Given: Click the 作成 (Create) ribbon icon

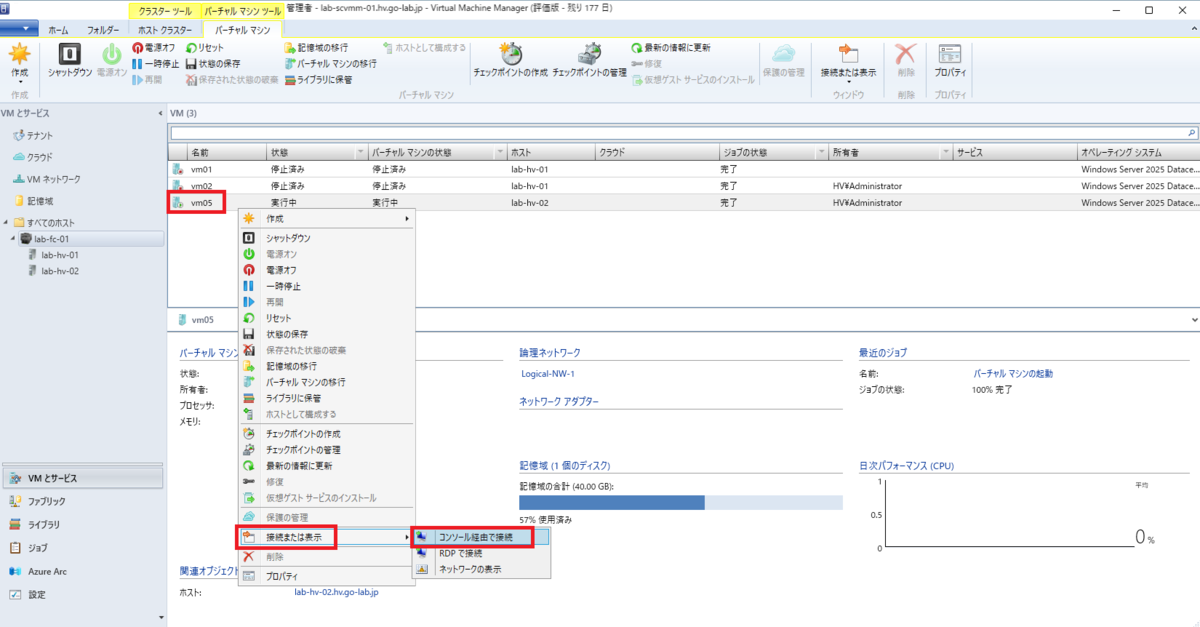Looking at the screenshot, I should coord(19,60).
